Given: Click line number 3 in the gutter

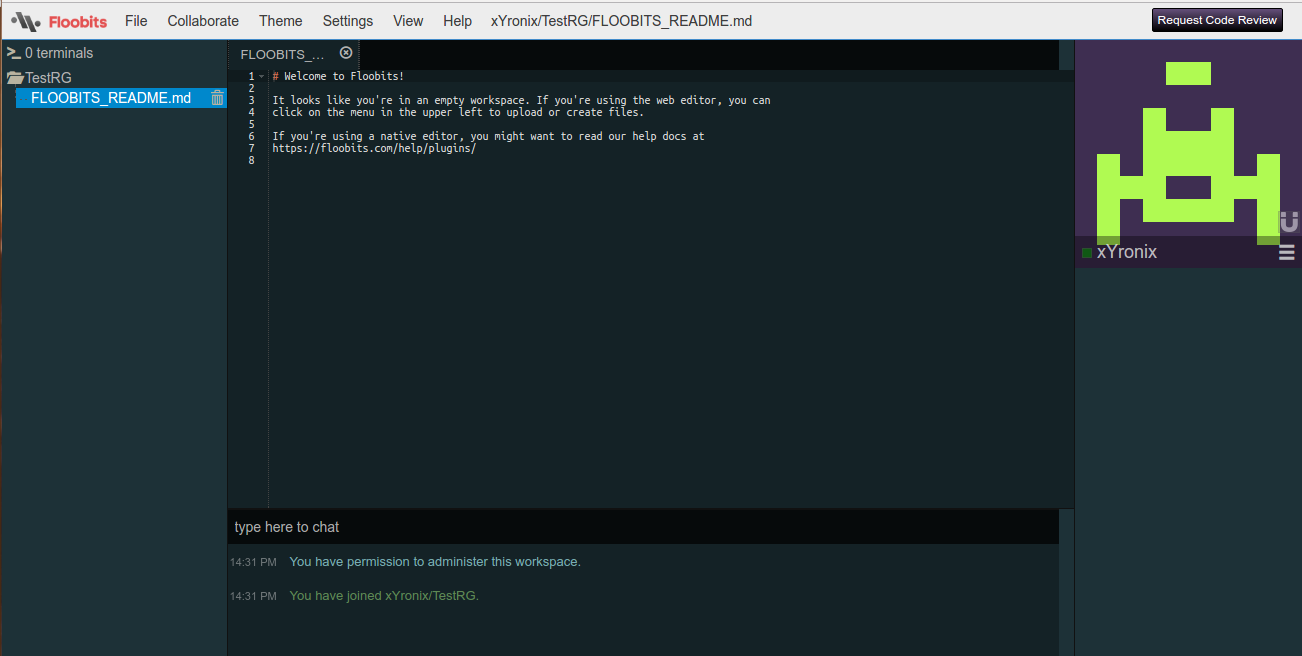Looking at the screenshot, I should tap(251, 100).
